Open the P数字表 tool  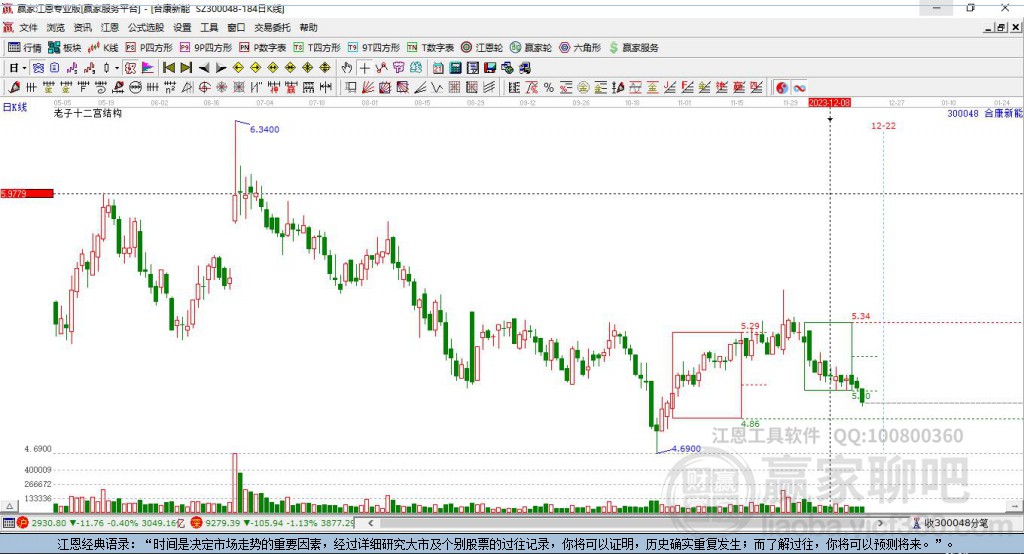click(x=263, y=48)
